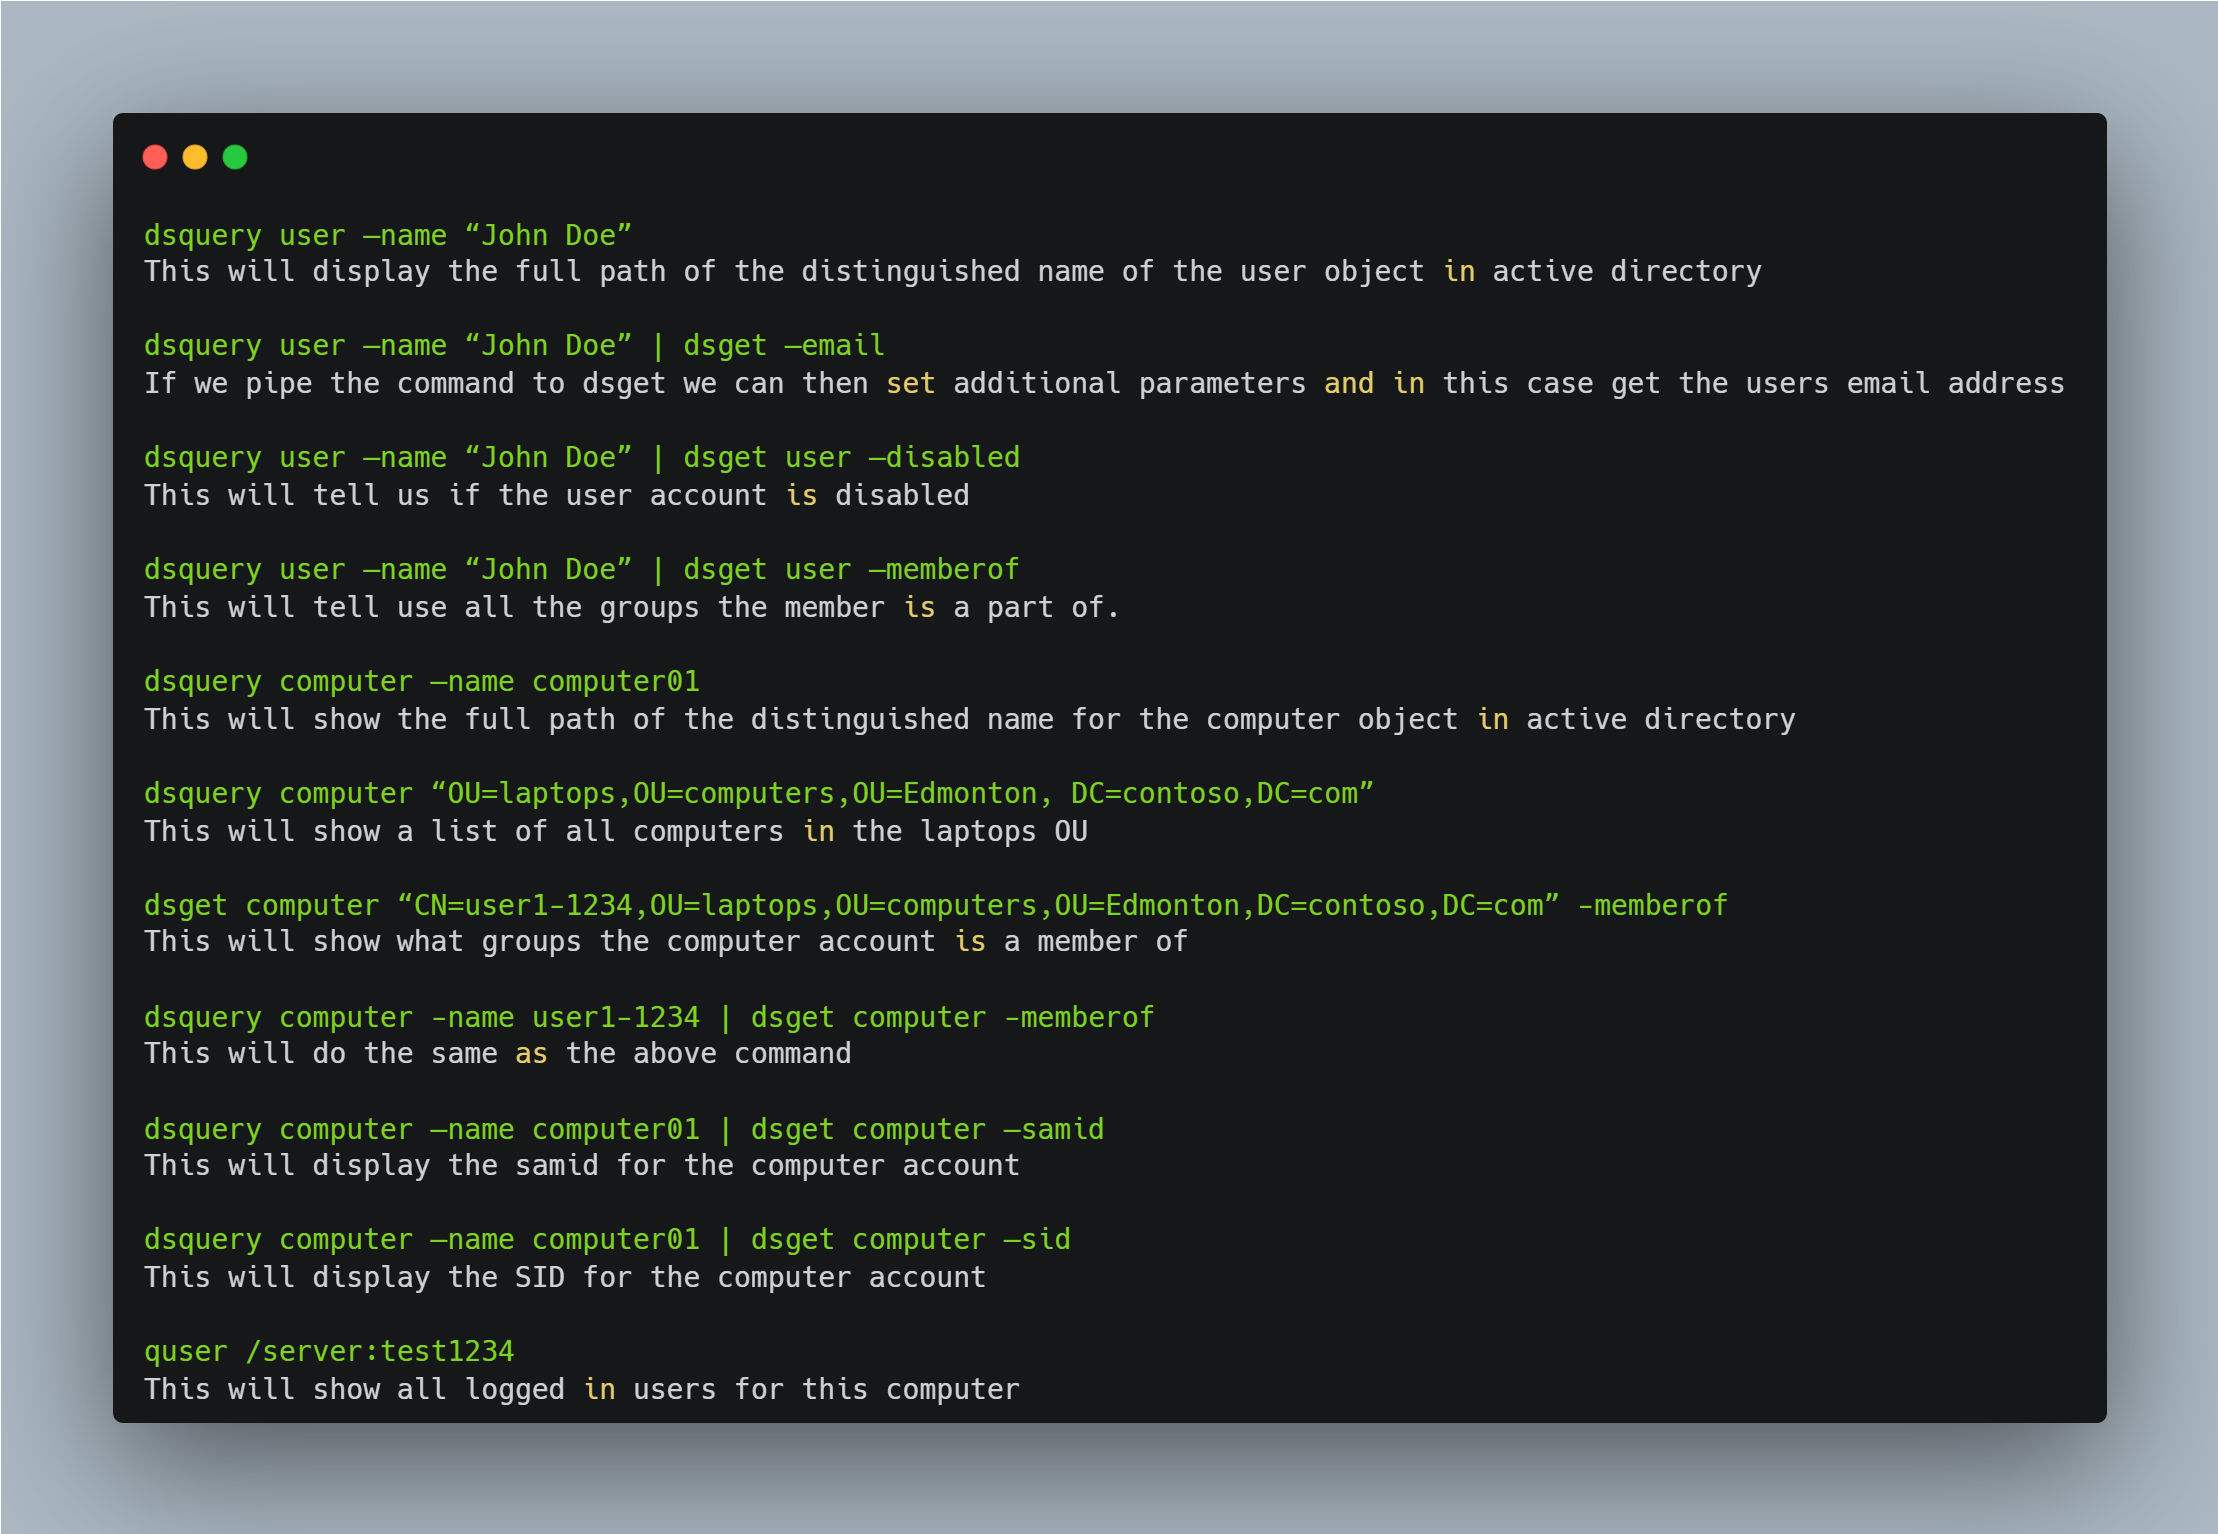Click the dsget computer –sid command line

coord(607,1240)
